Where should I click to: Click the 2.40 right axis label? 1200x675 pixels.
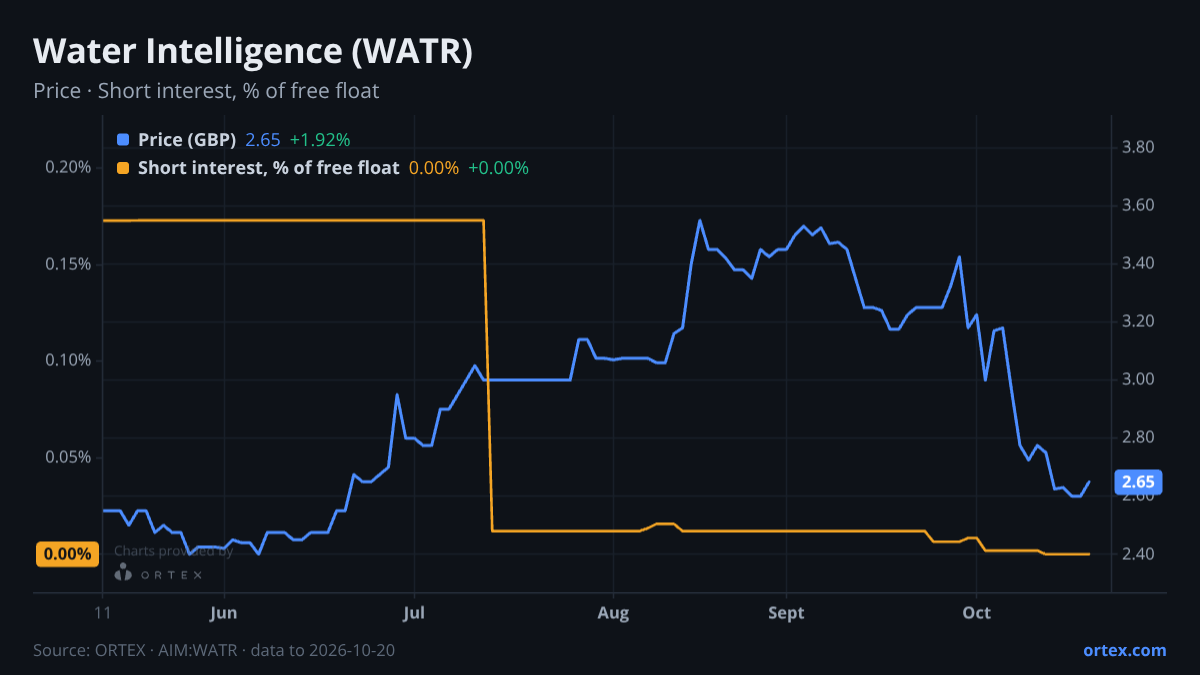click(x=1139, y=554)
